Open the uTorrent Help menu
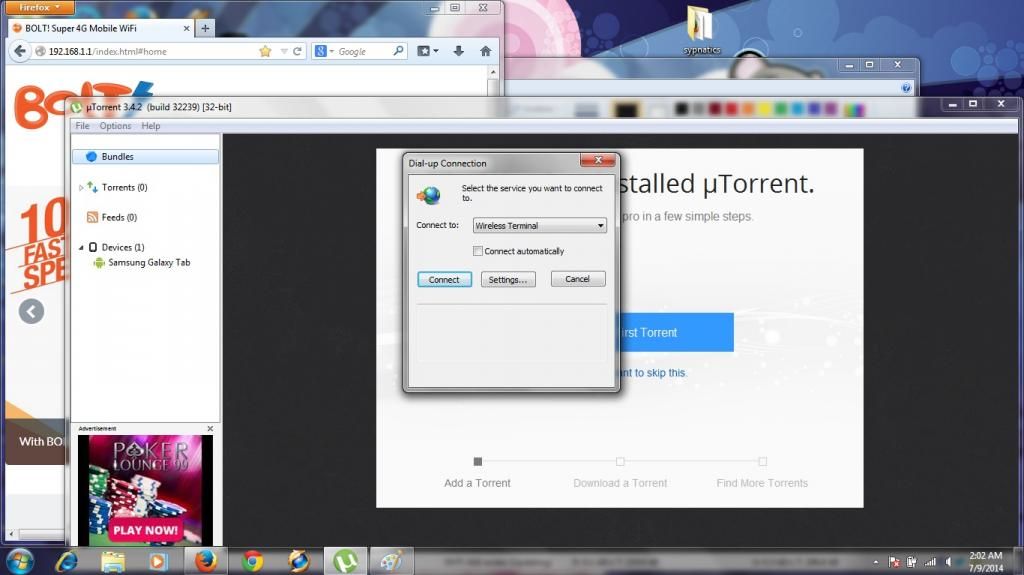1024x575 pixels. (x=150, y=126)
